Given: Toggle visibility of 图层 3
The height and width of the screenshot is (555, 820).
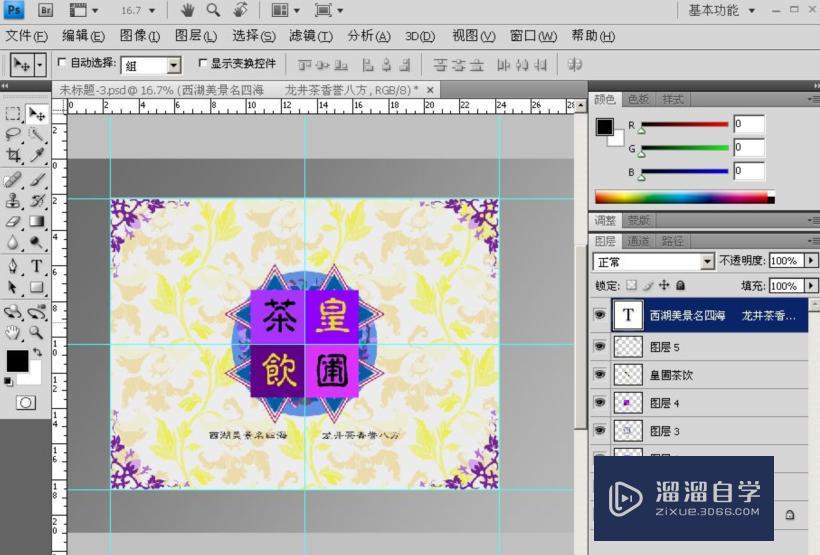Looking at the screenshot, I should click(600, 430).
